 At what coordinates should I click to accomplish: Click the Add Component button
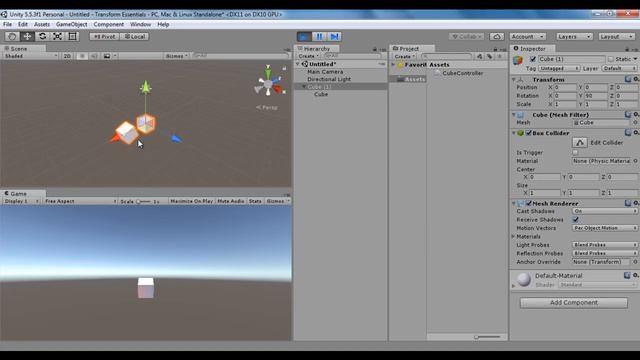(x=574, y=303)
